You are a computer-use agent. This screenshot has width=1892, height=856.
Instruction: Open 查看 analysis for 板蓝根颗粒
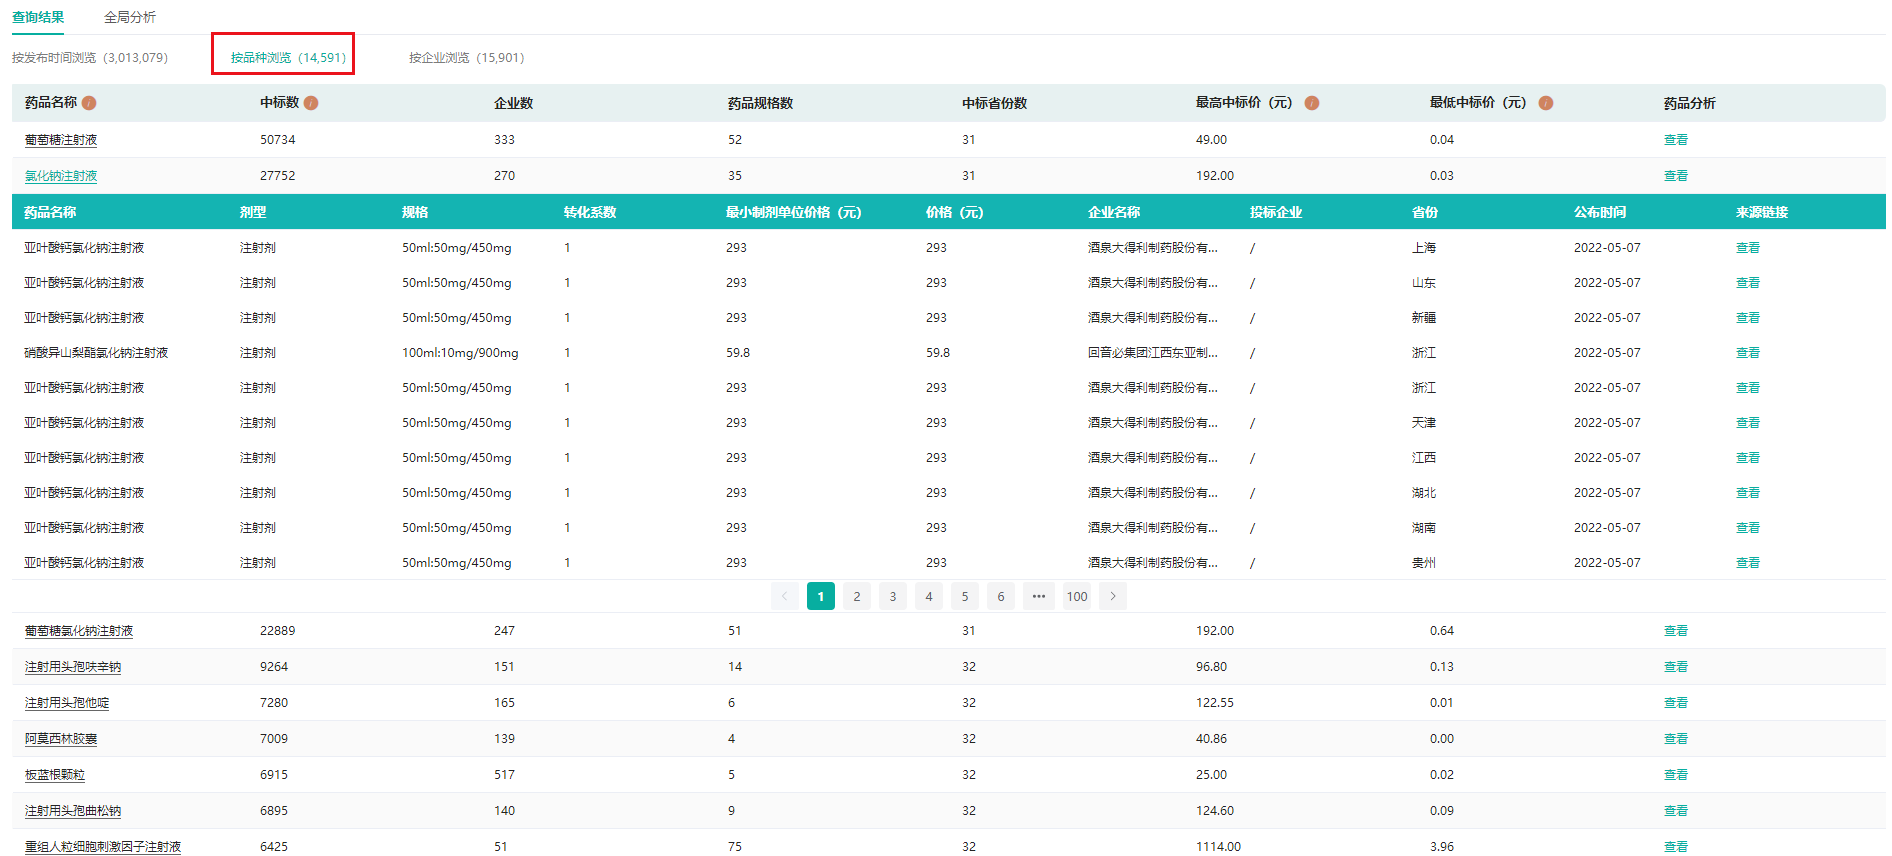click(1675, 775)
